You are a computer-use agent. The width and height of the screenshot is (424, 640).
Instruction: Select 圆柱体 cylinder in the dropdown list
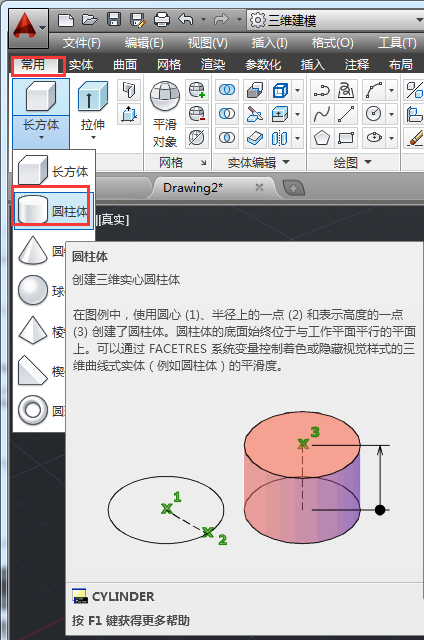click(x=54, y=211)
